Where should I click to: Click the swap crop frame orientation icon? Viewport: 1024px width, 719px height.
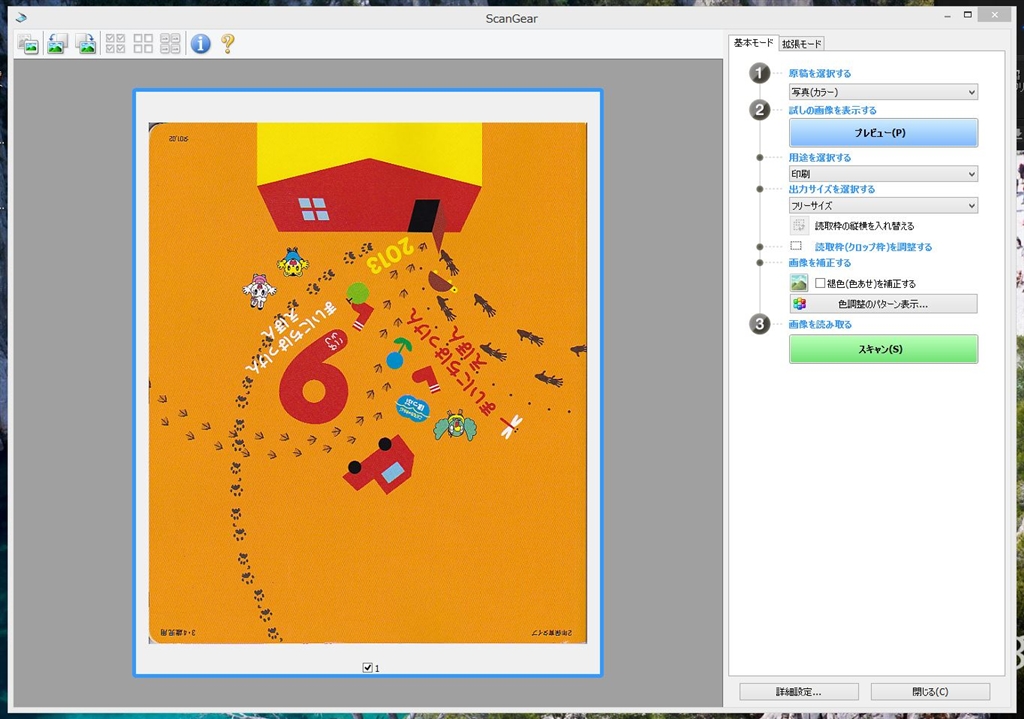point(799,226)
